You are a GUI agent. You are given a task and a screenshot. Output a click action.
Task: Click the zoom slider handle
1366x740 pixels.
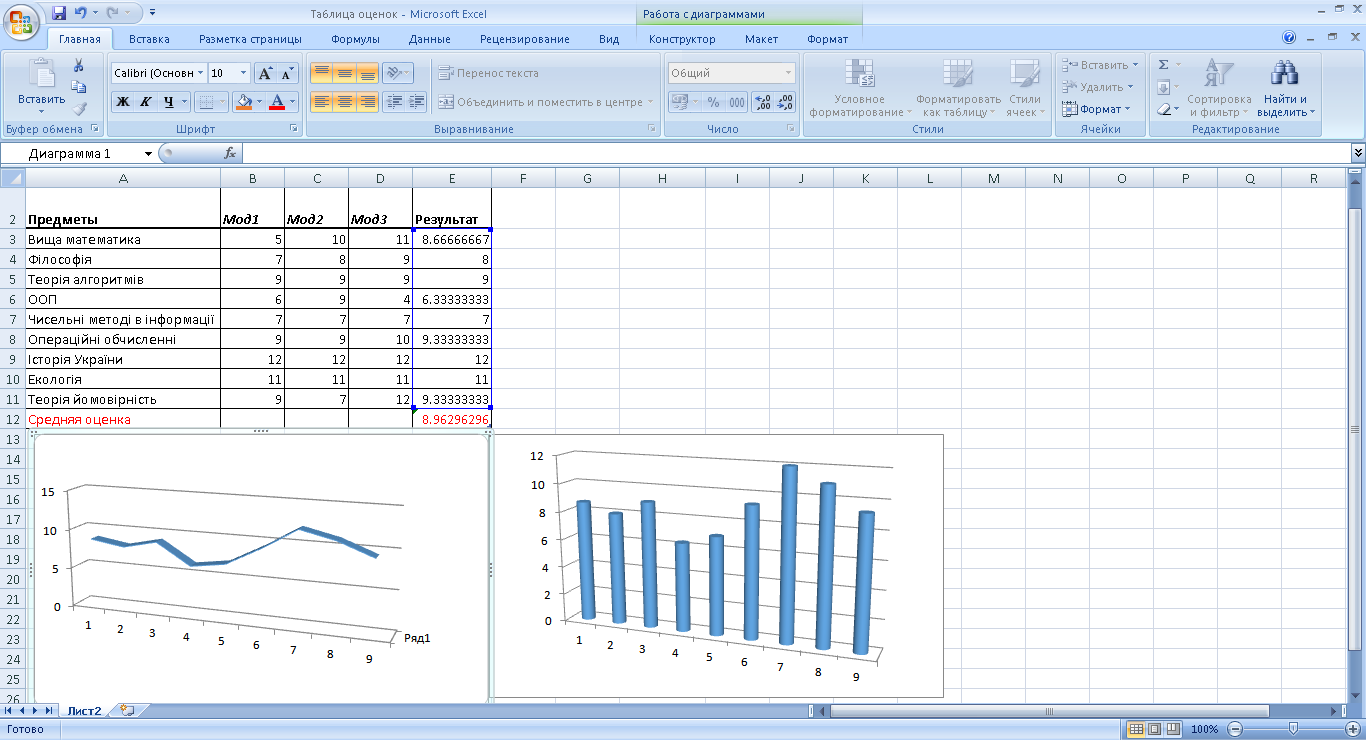pyautogui.click(x=1294, y=729)
